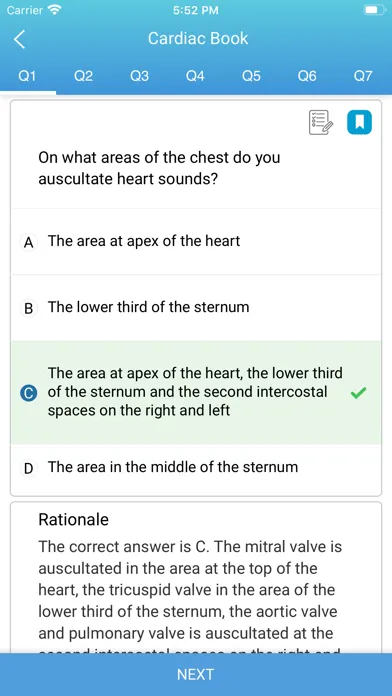Select the filled C answer circle
Viewport: 392px width, 696px height.
28,393
